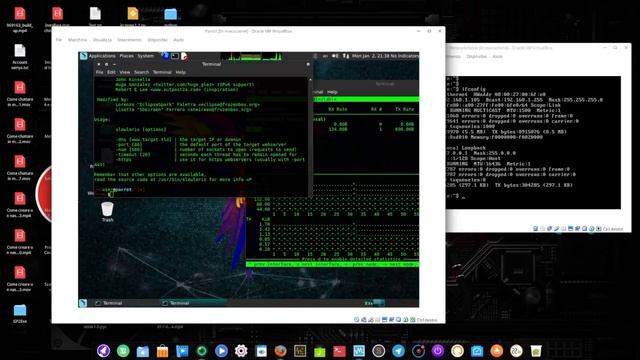Launch terminal from Parrot panel launcher
The image size is (640, 360).
[x=175, y=56]
